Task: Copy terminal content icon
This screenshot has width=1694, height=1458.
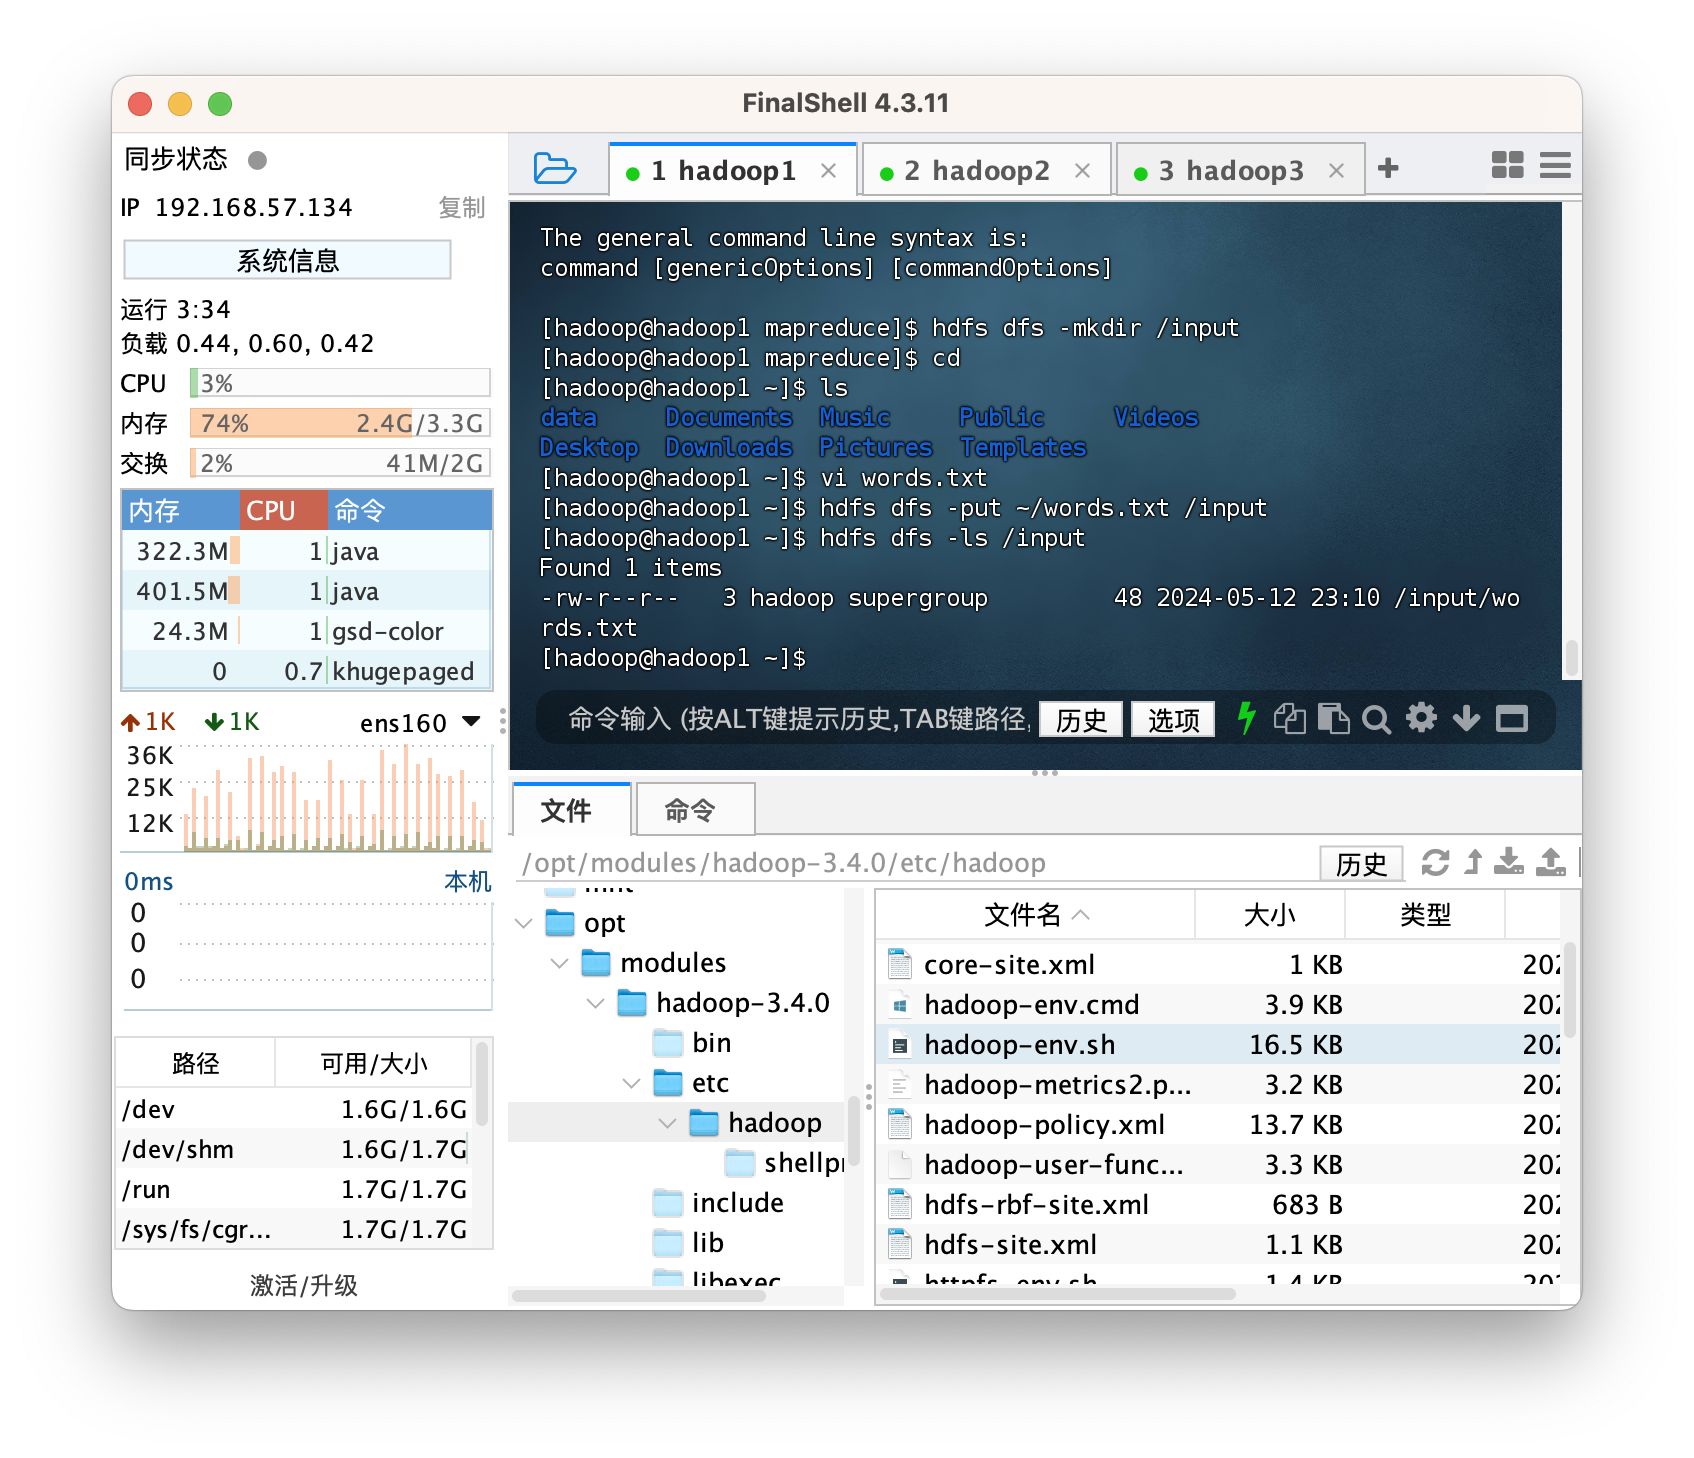Action: (x=1290, y=718)
